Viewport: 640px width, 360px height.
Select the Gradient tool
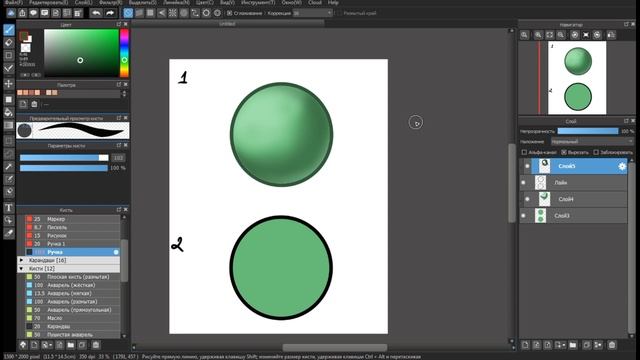[9, 125]
